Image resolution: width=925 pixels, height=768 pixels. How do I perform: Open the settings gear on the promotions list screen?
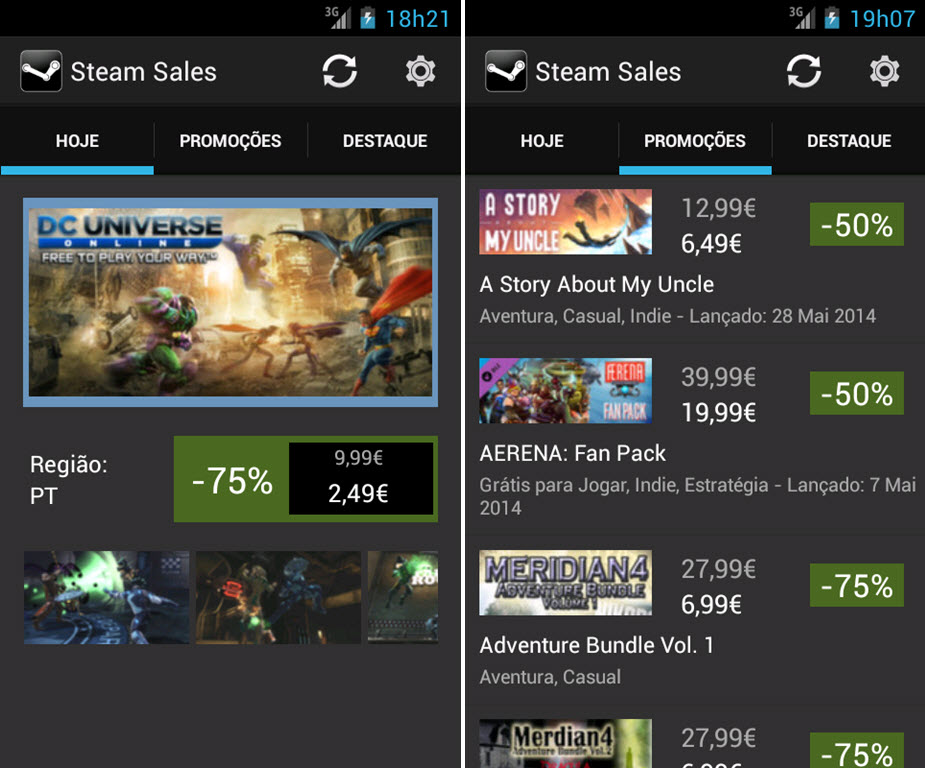(884, 72)
